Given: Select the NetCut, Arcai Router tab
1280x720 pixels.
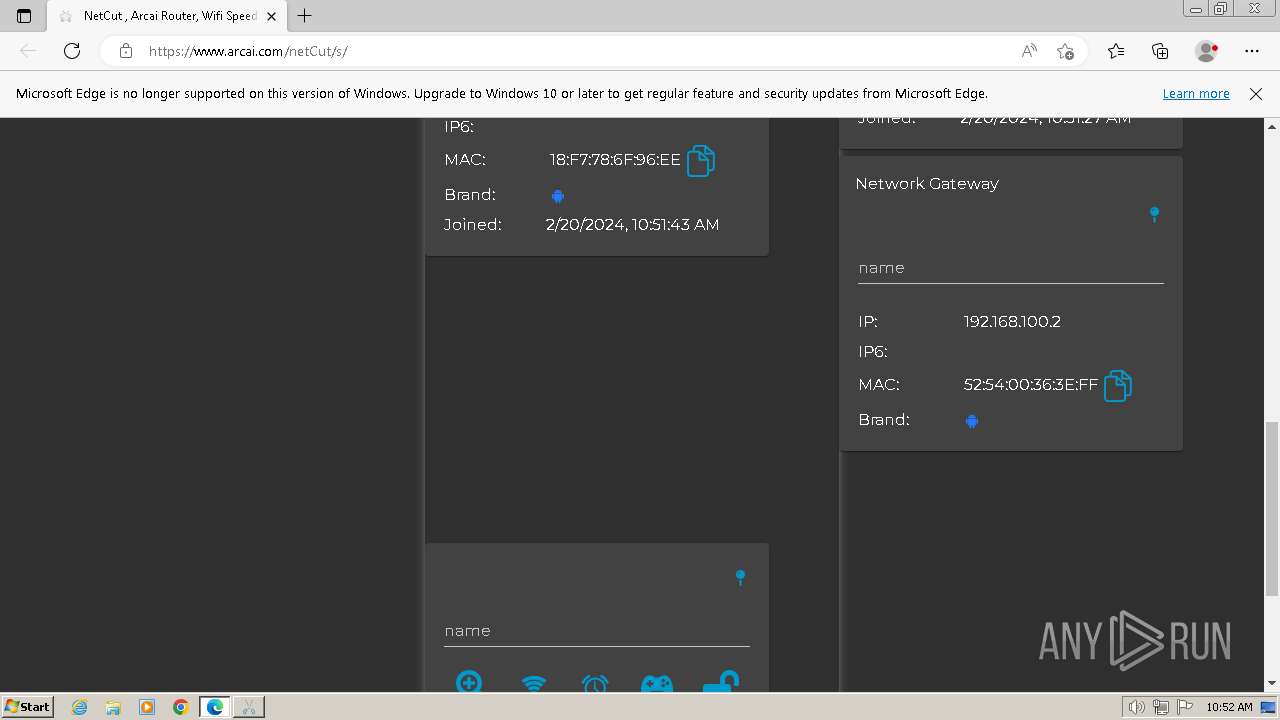Looking at the screenshot, I should [x=168, y=16].
